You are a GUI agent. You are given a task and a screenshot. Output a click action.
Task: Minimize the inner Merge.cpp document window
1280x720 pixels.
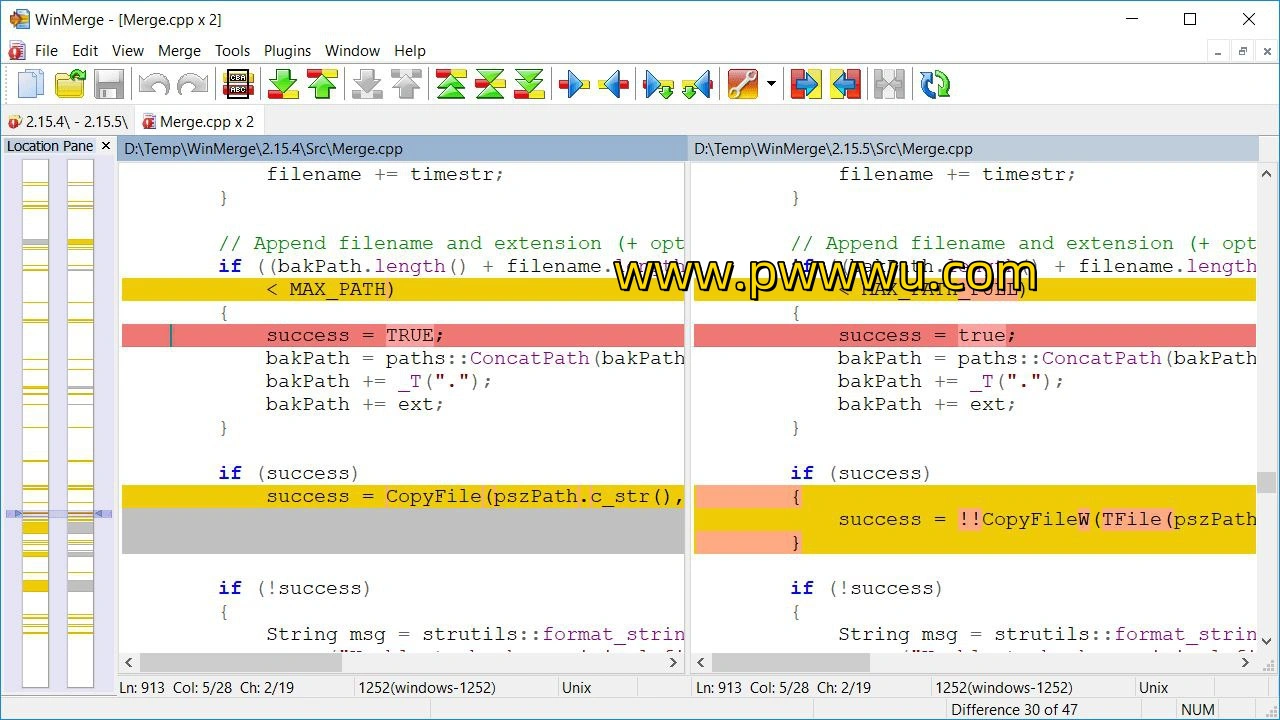tap(1217, 51)
